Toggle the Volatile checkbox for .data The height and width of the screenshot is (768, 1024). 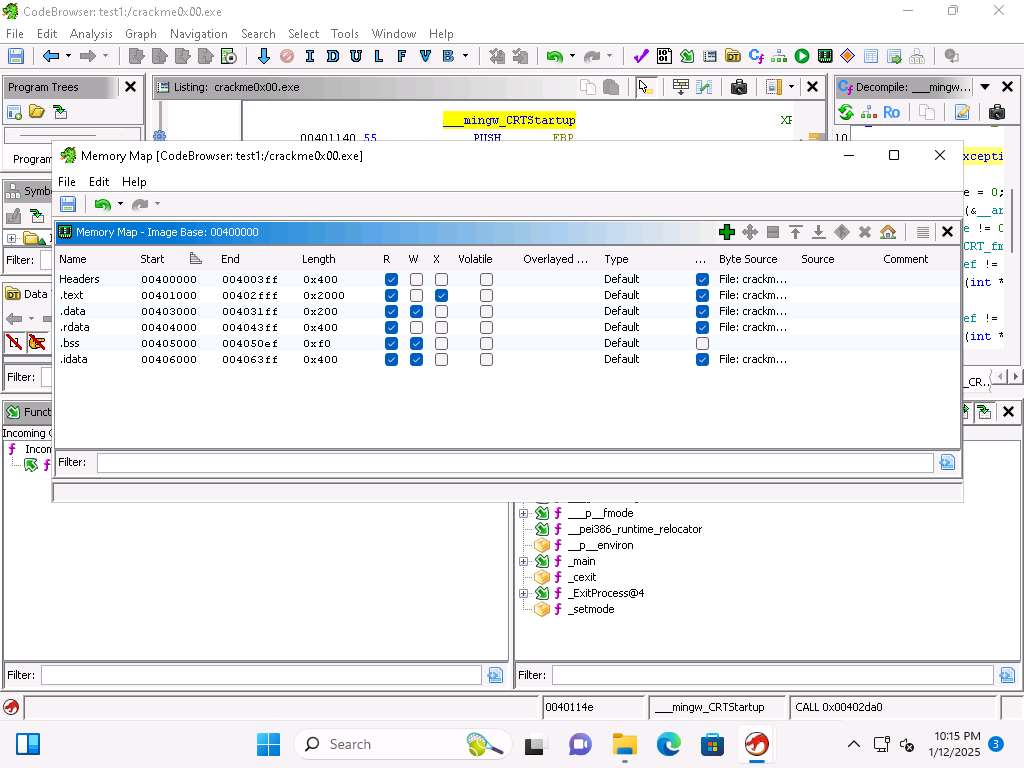(486, 311)
